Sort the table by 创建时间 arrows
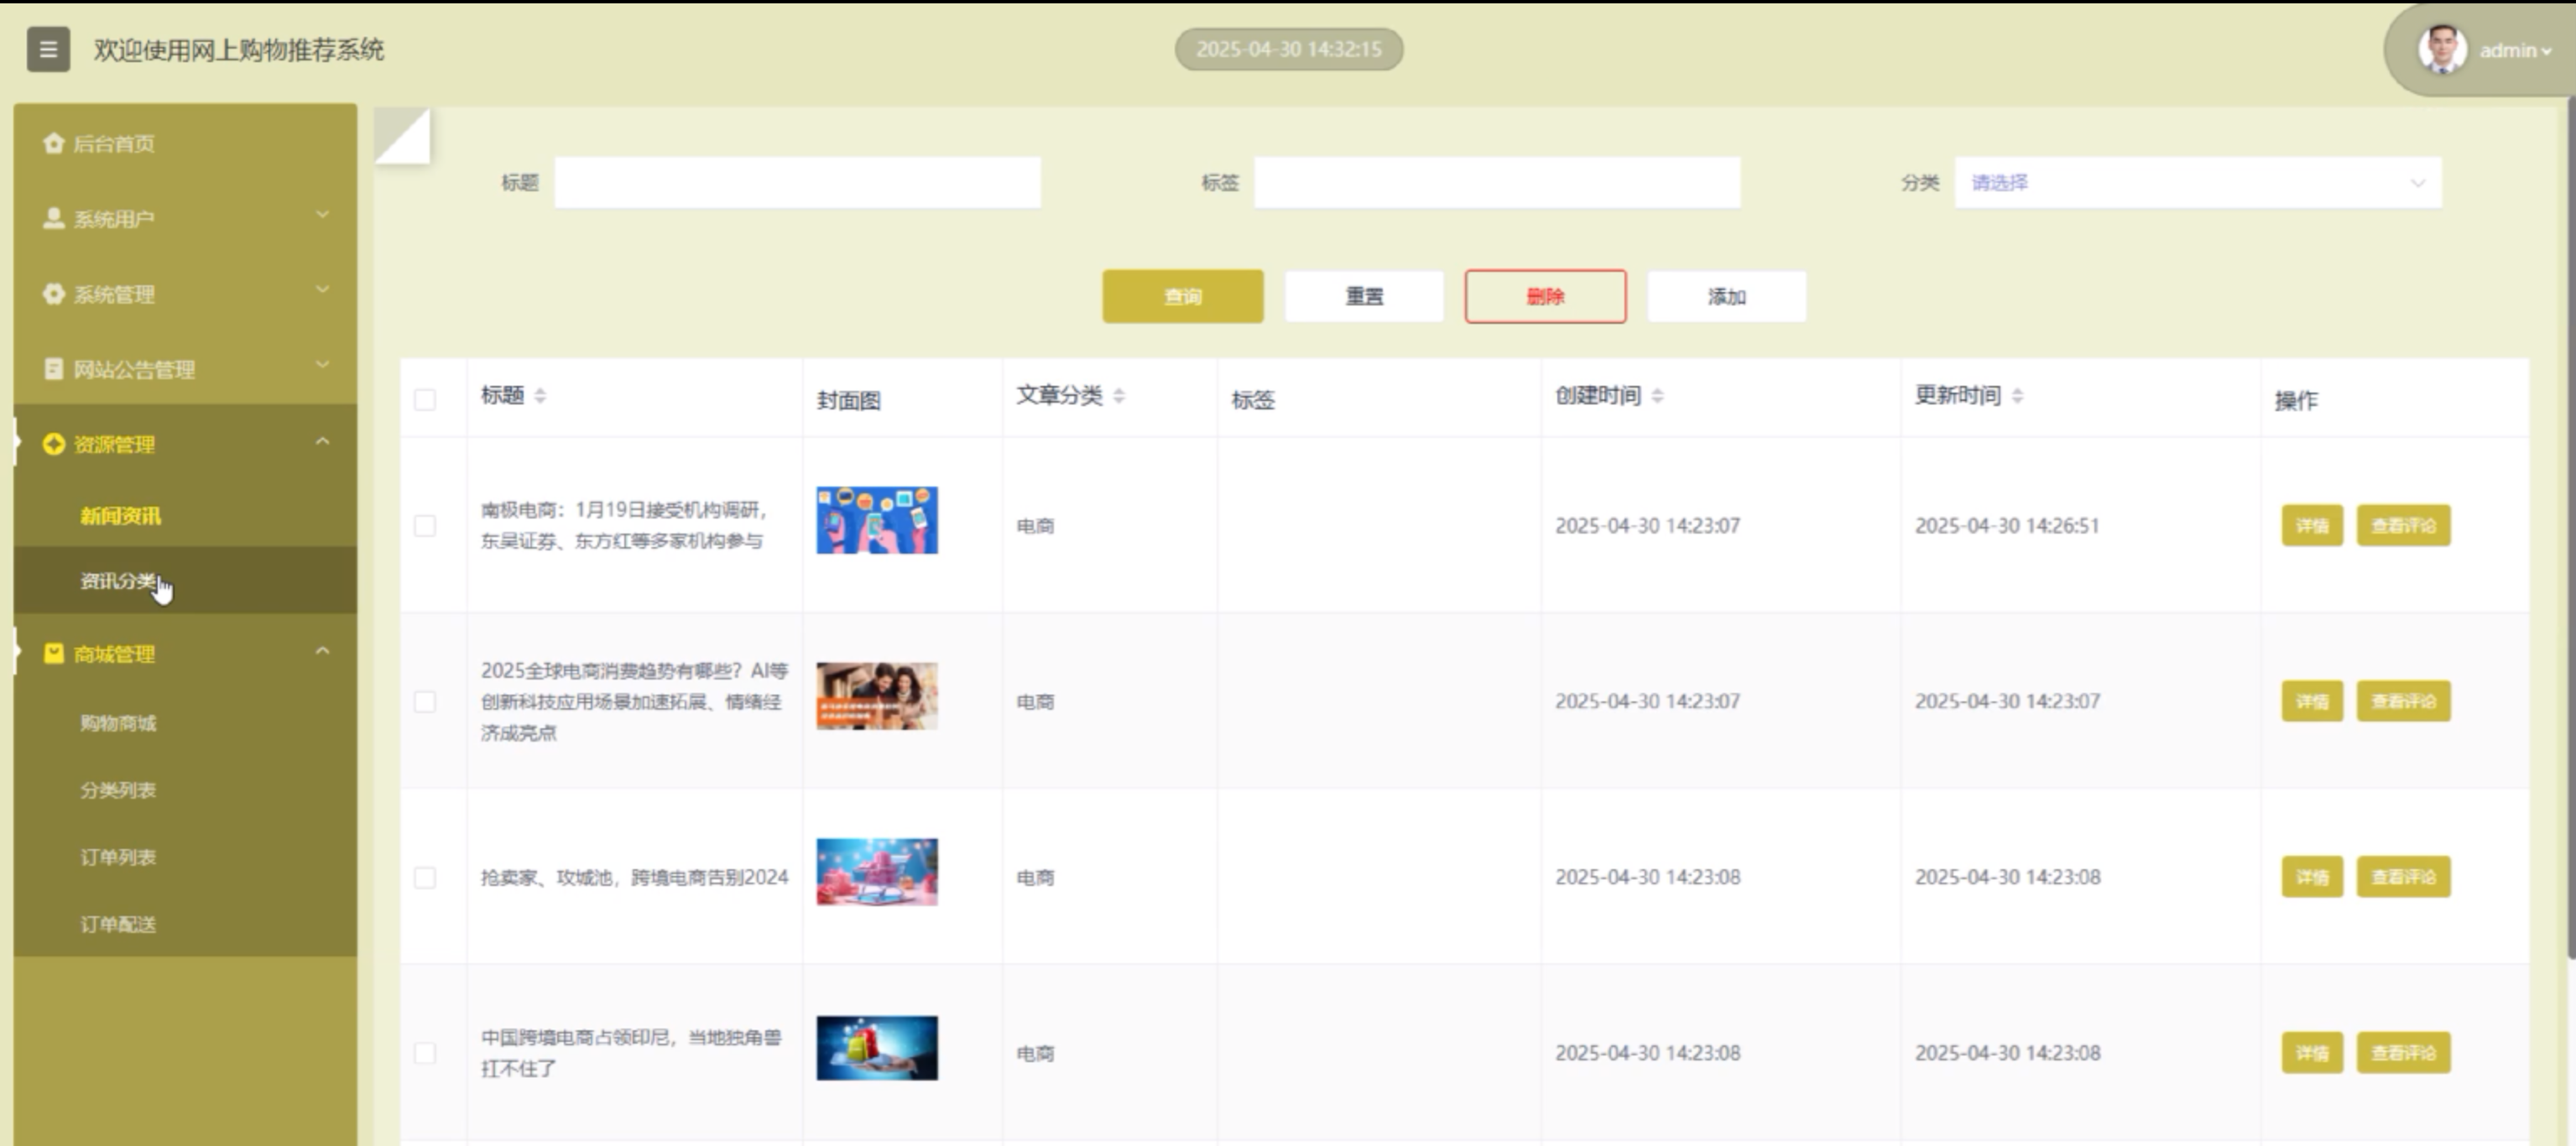 (1657, 396)
